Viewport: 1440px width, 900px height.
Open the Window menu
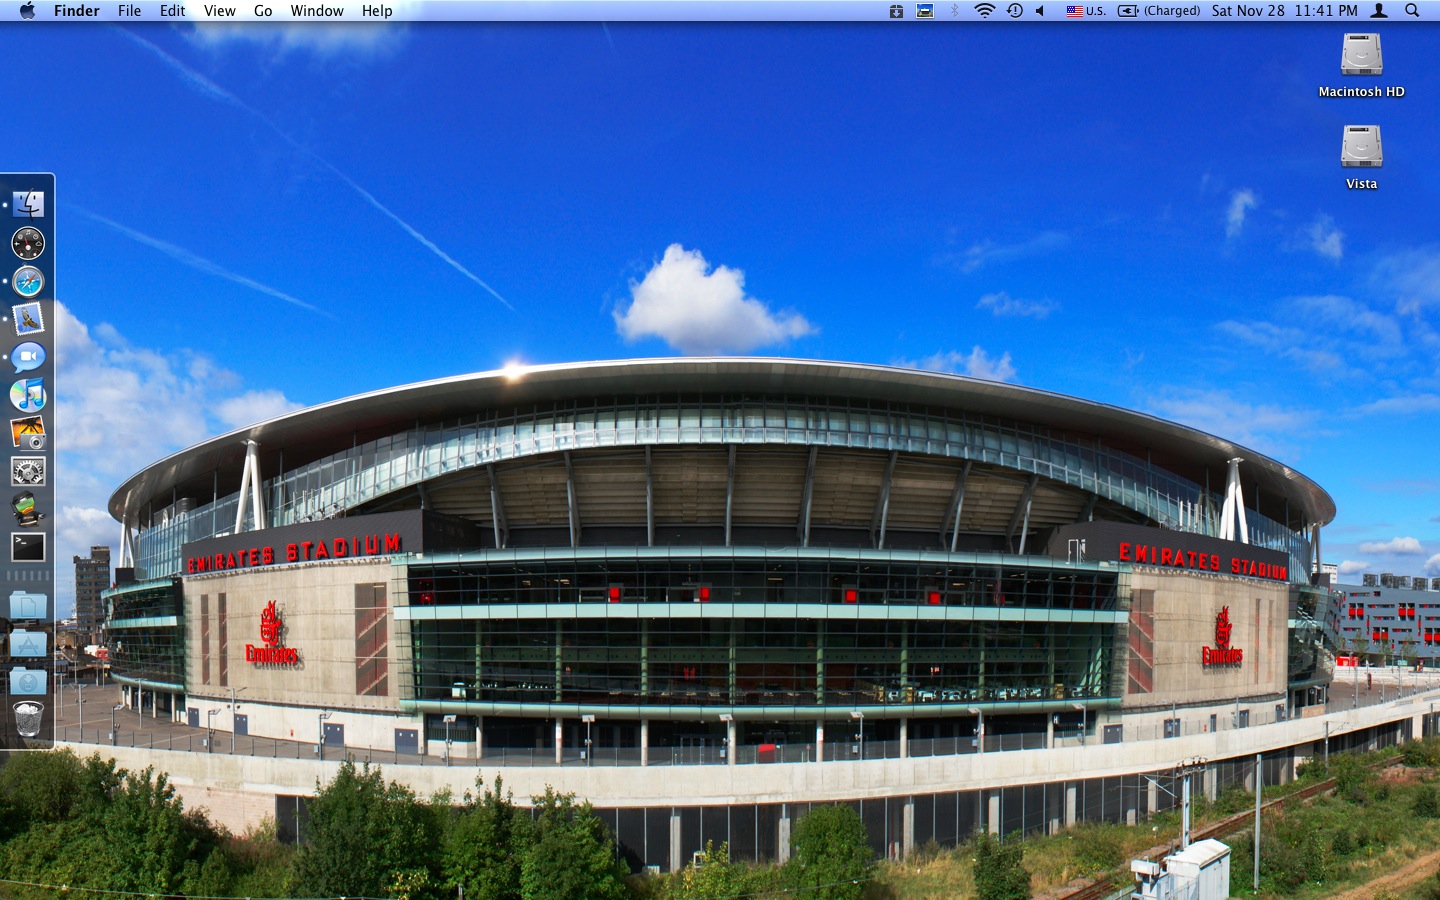317,10
